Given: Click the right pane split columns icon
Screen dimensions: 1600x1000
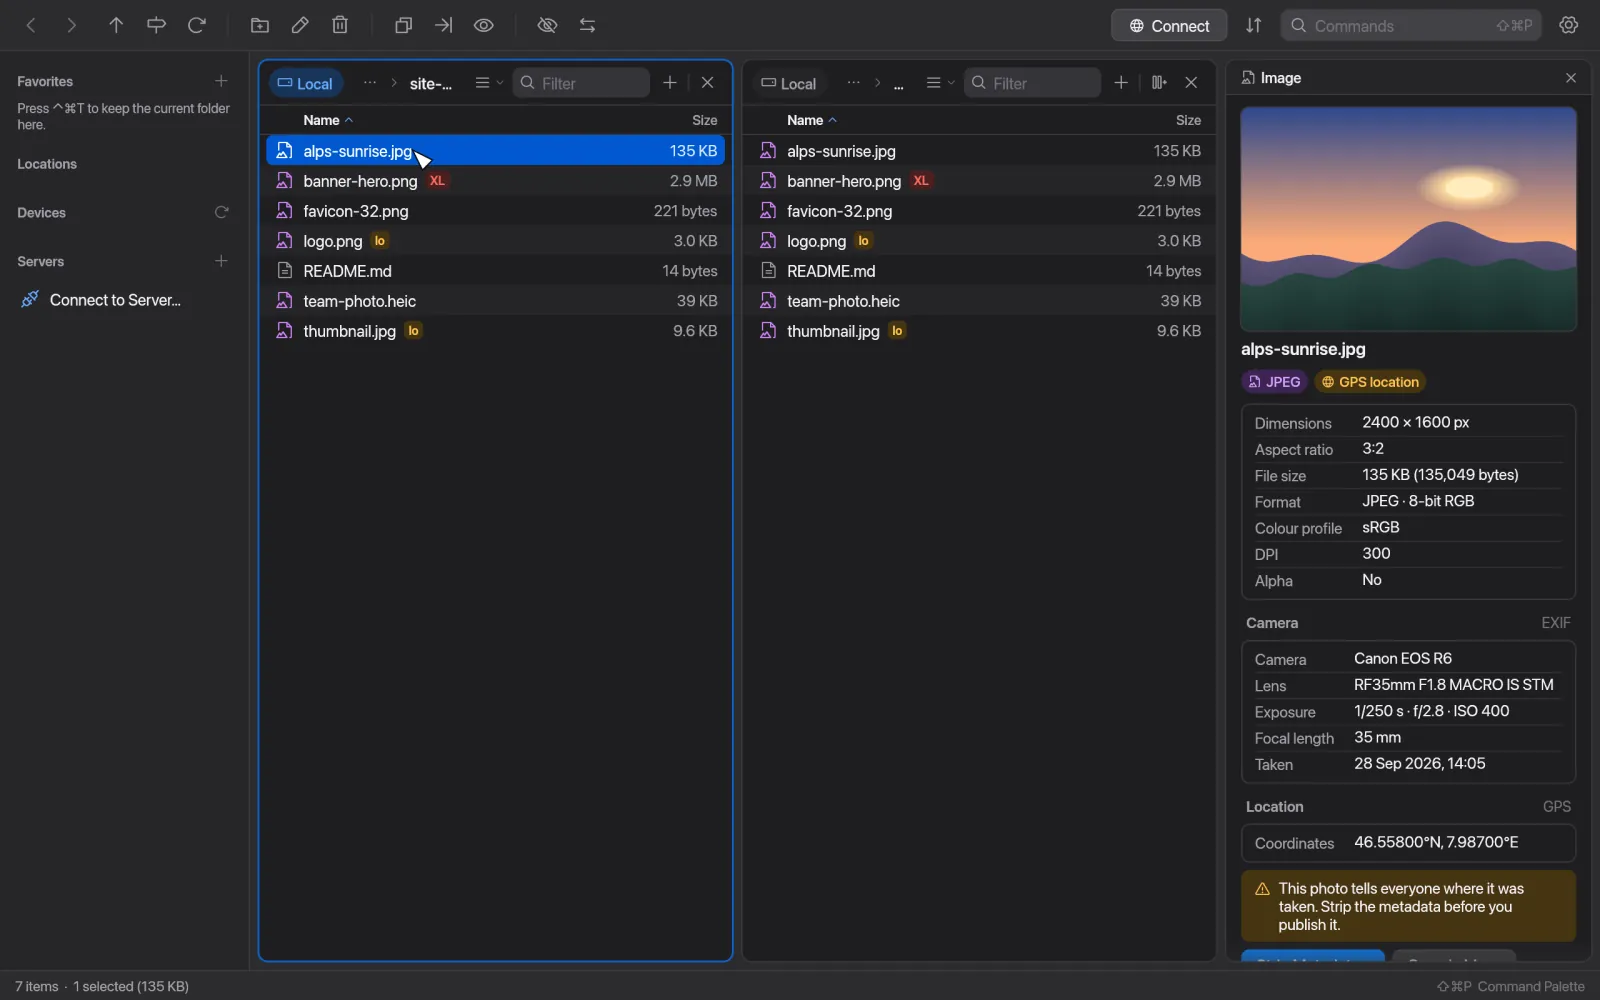Looking at the screenshot, I should [x=1159, y=83].
